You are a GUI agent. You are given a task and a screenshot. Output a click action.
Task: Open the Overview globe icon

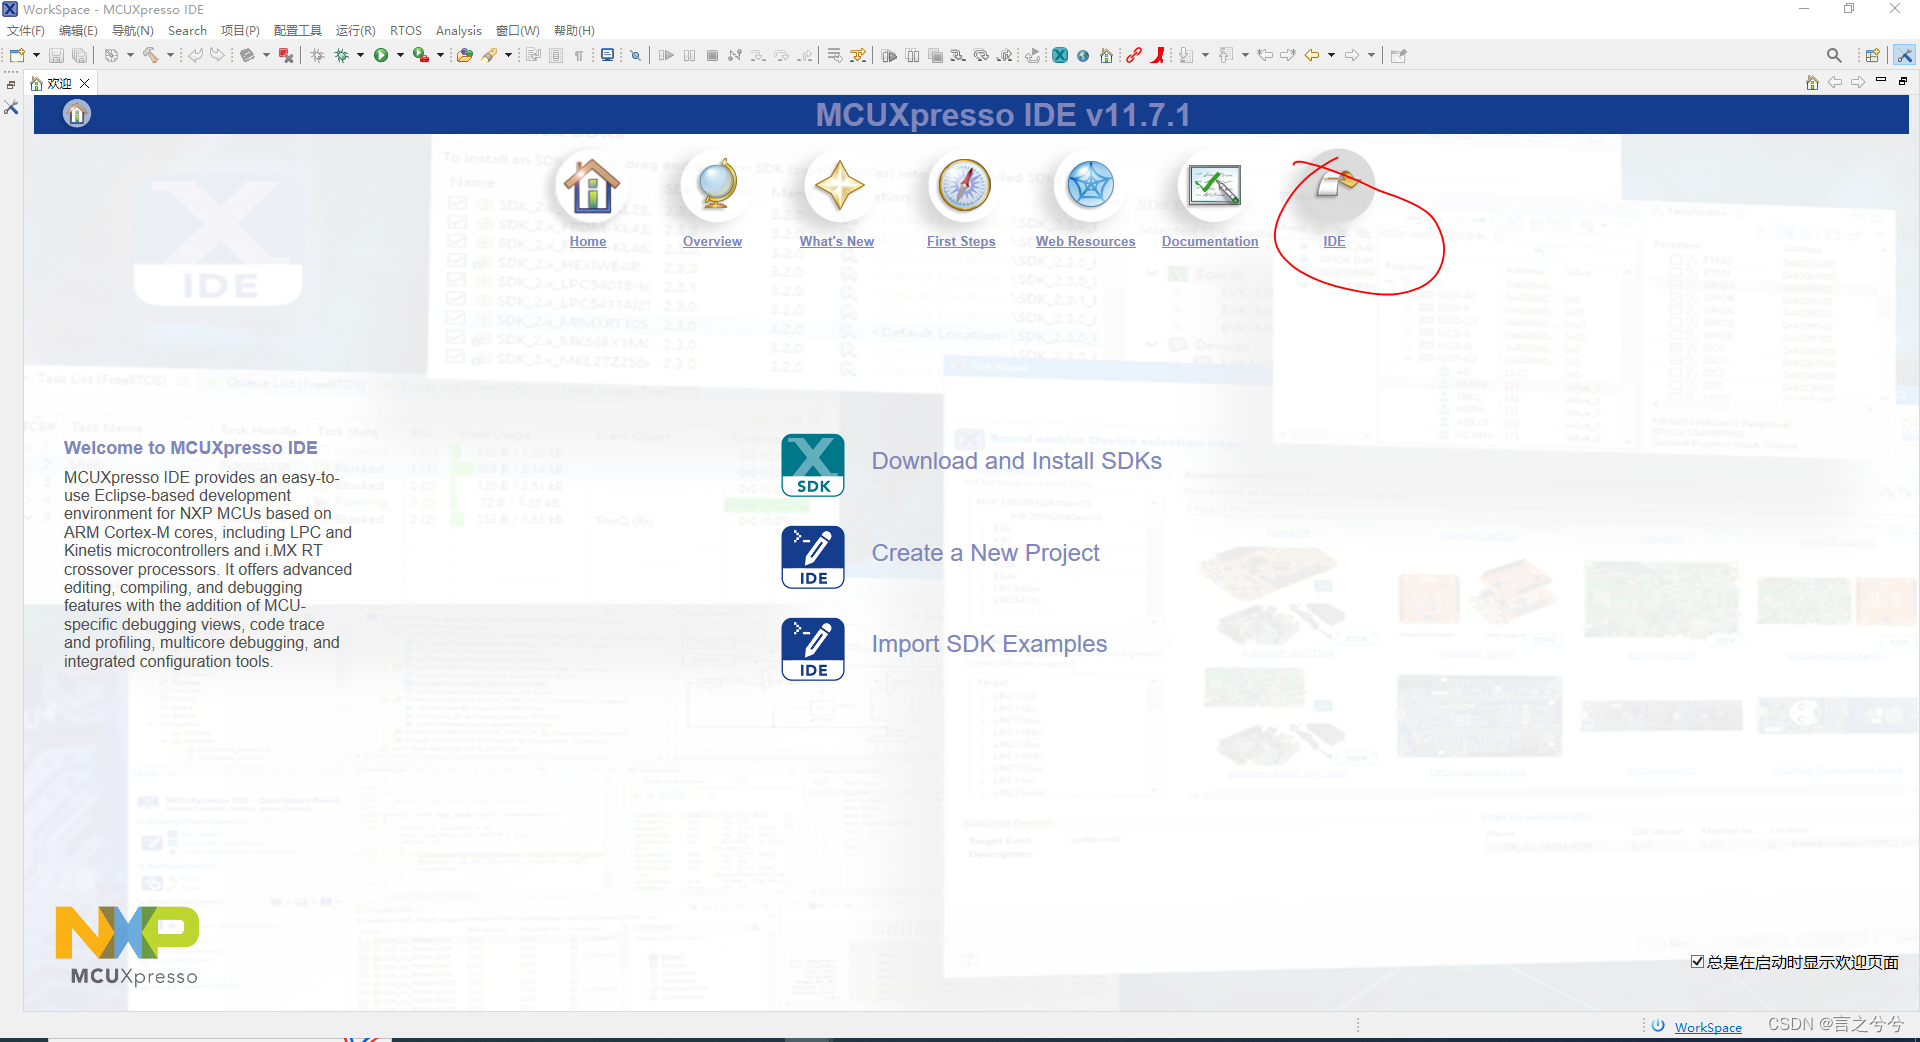(715, 186)
